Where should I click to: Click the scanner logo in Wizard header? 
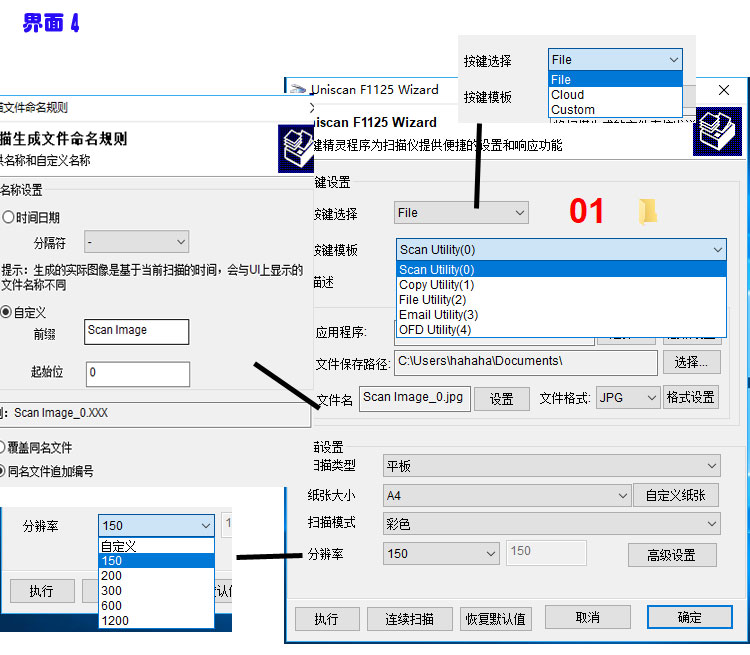click(x=717, y=131)
